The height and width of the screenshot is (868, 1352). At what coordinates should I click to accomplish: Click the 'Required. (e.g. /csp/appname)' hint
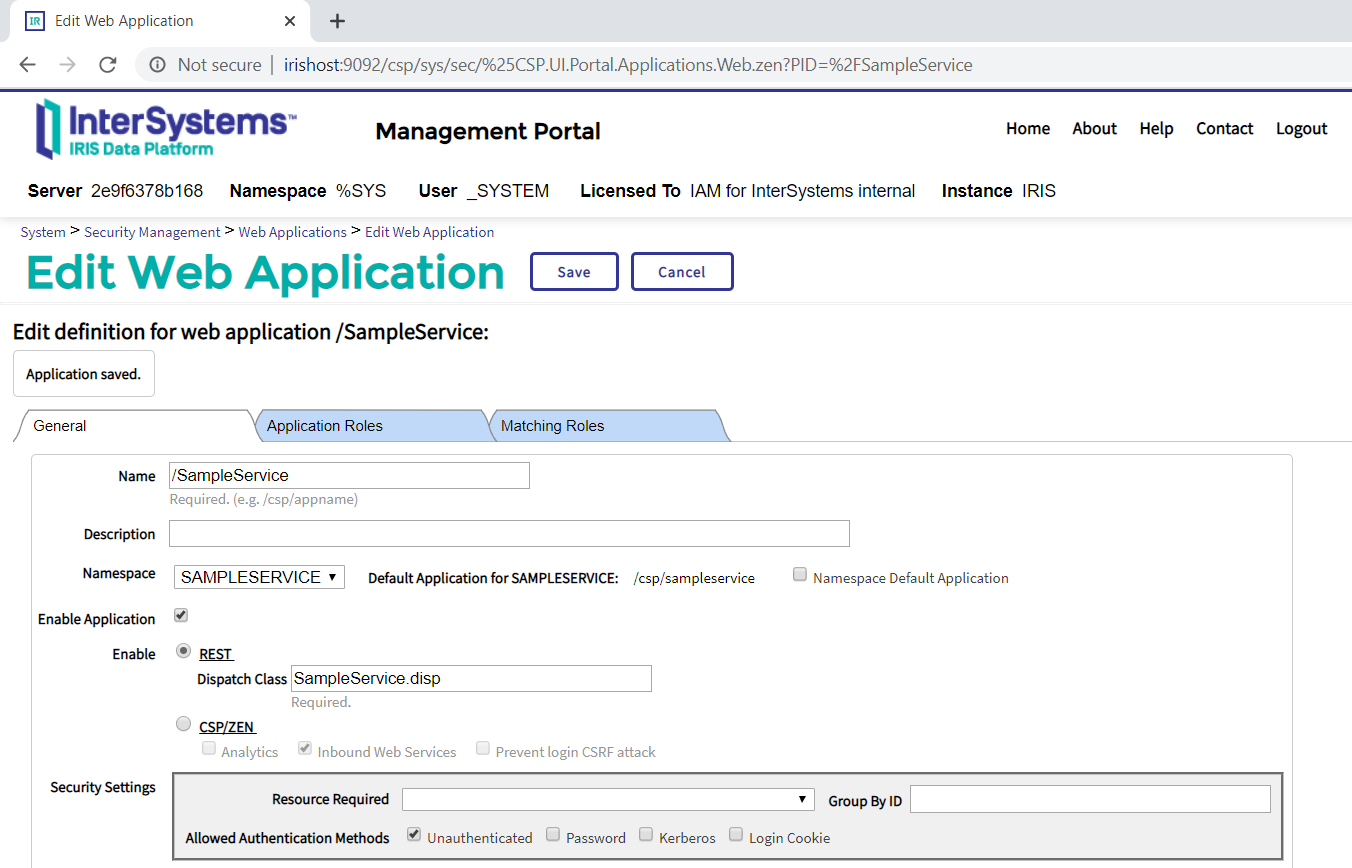click(x=264, y=499)
